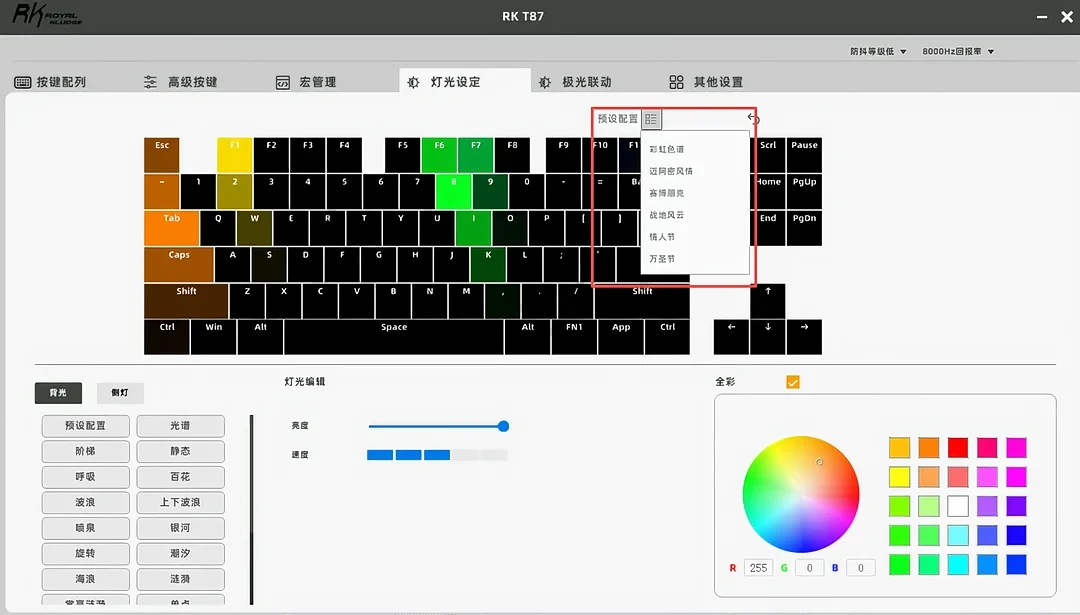Select the up arrow key on keyboard

tap(768, 301)
